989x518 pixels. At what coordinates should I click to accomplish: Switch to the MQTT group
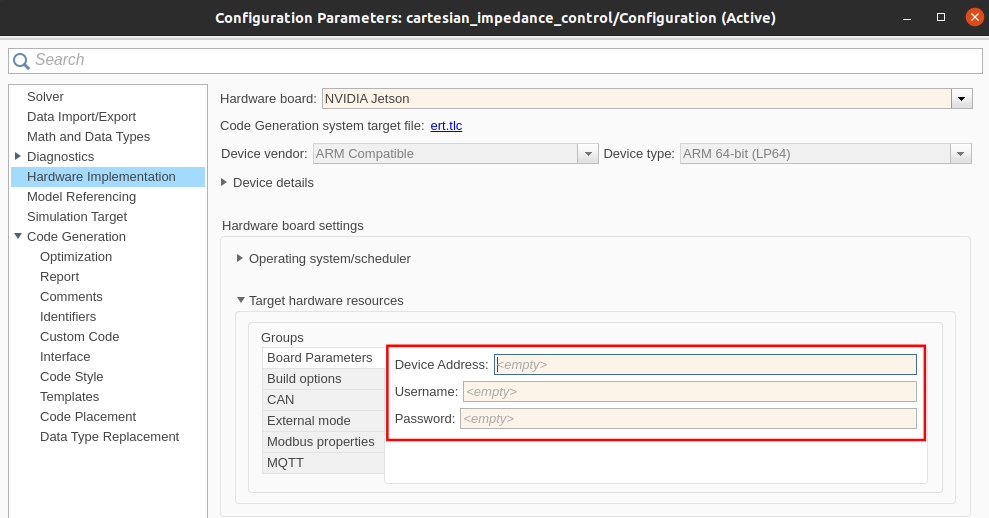point(285,463)
